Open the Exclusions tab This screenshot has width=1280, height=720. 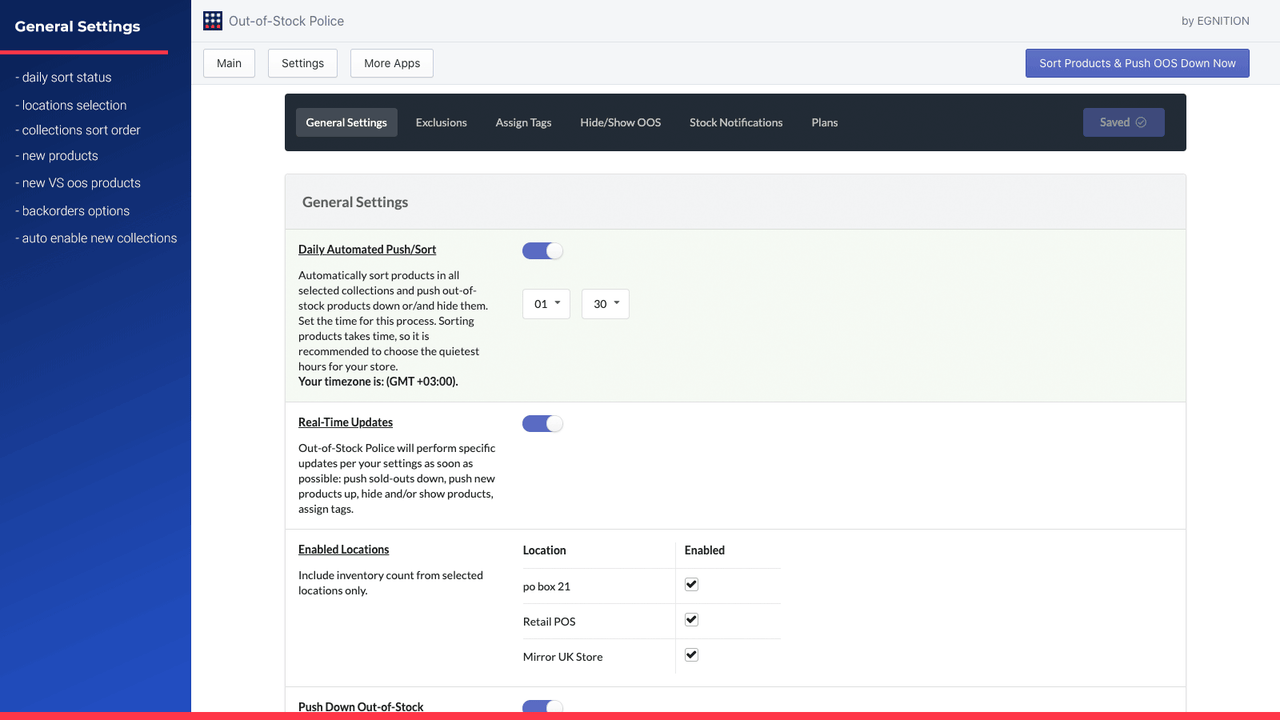coord(441,122)
